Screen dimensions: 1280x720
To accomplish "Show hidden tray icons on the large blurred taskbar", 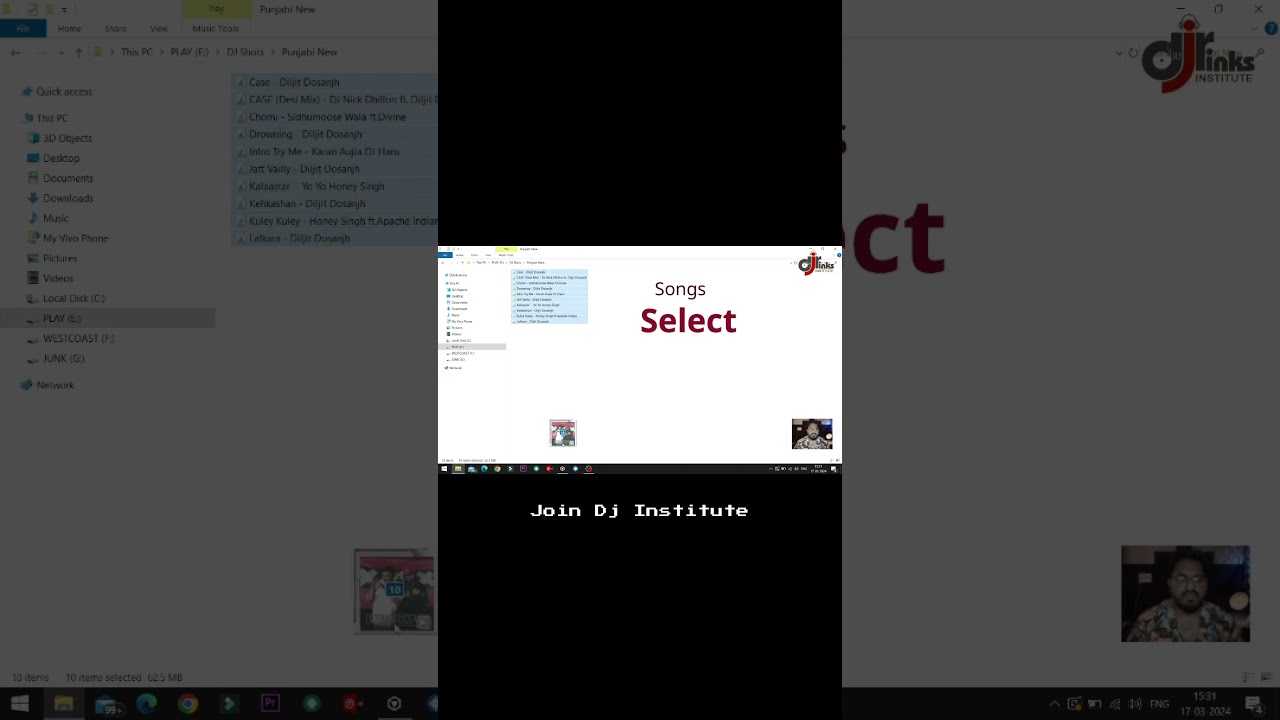I will [1054, 704].
